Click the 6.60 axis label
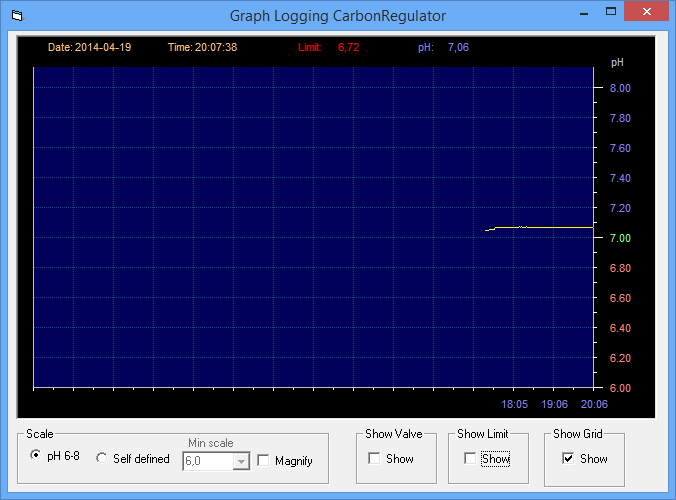676x500 pixels. coord(620,298)
